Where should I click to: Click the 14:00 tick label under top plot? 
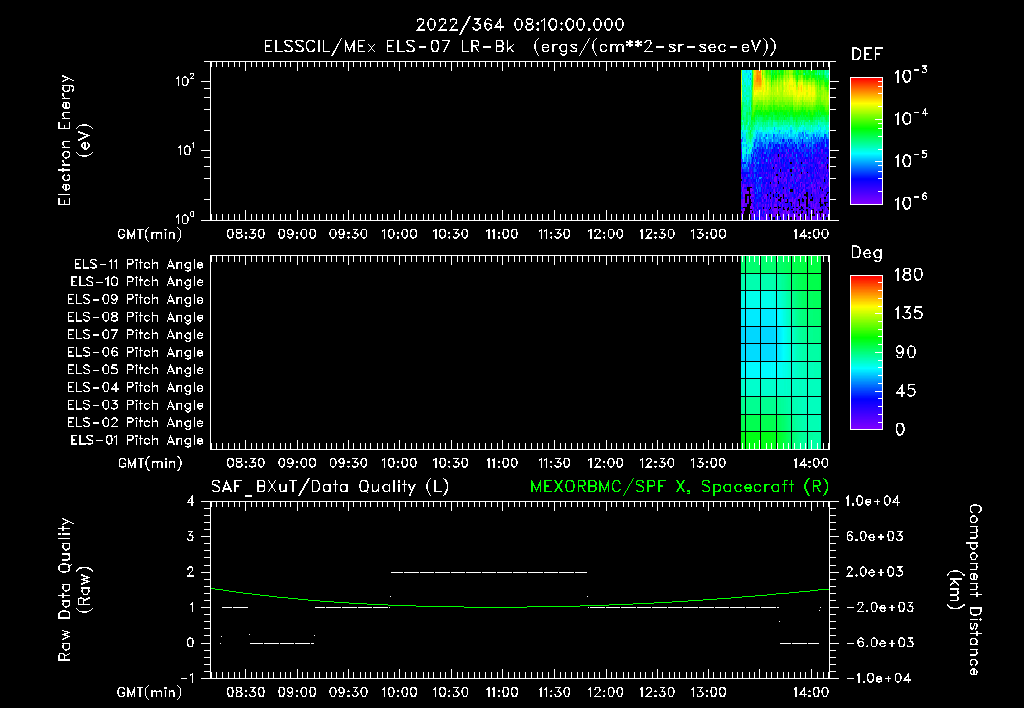810,234
